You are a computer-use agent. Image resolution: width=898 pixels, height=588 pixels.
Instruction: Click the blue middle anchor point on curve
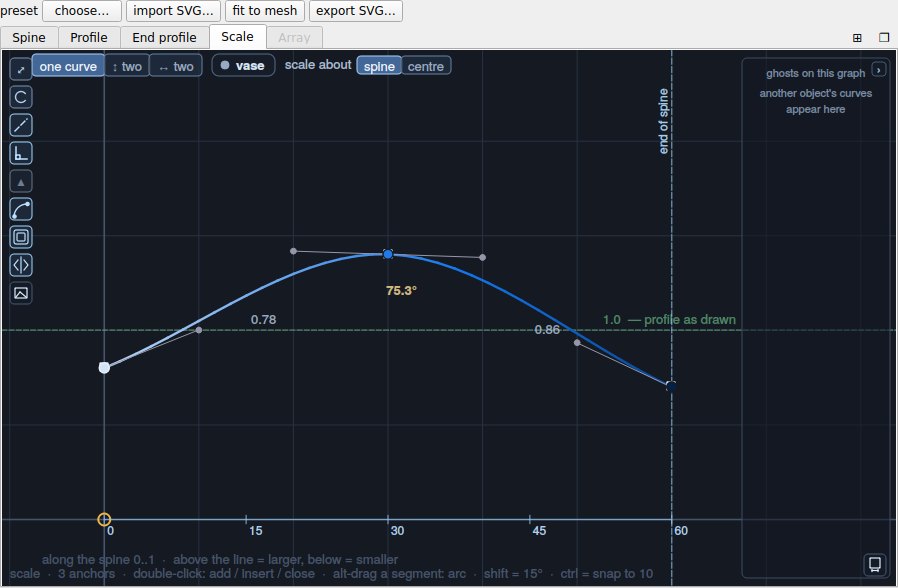click(388, 254)
